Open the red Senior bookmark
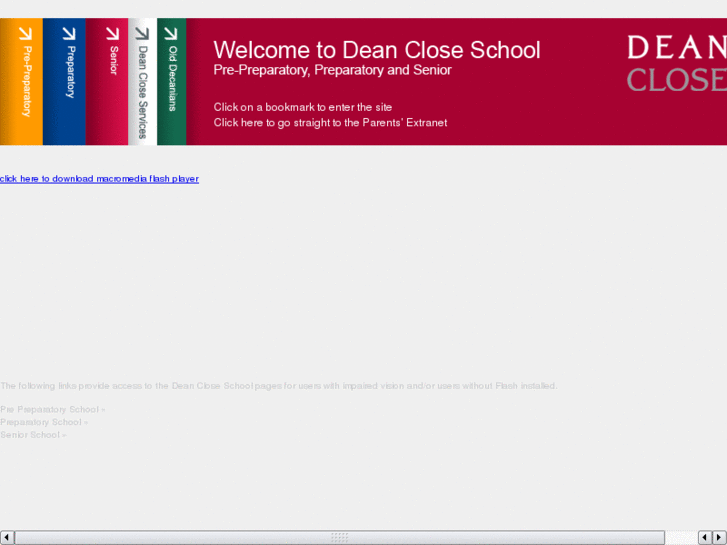The image size is (727, 545). (107, 82)
